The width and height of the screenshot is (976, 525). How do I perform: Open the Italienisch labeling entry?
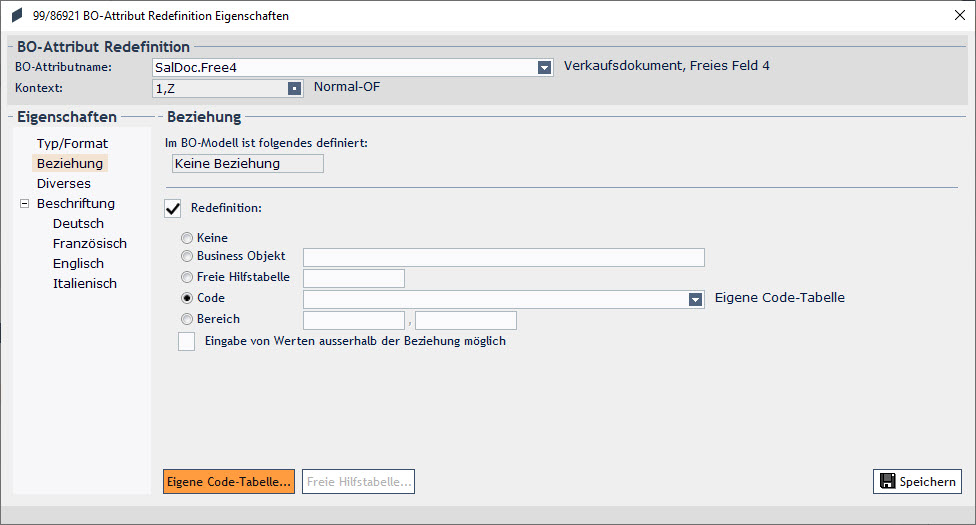(85, 283)
